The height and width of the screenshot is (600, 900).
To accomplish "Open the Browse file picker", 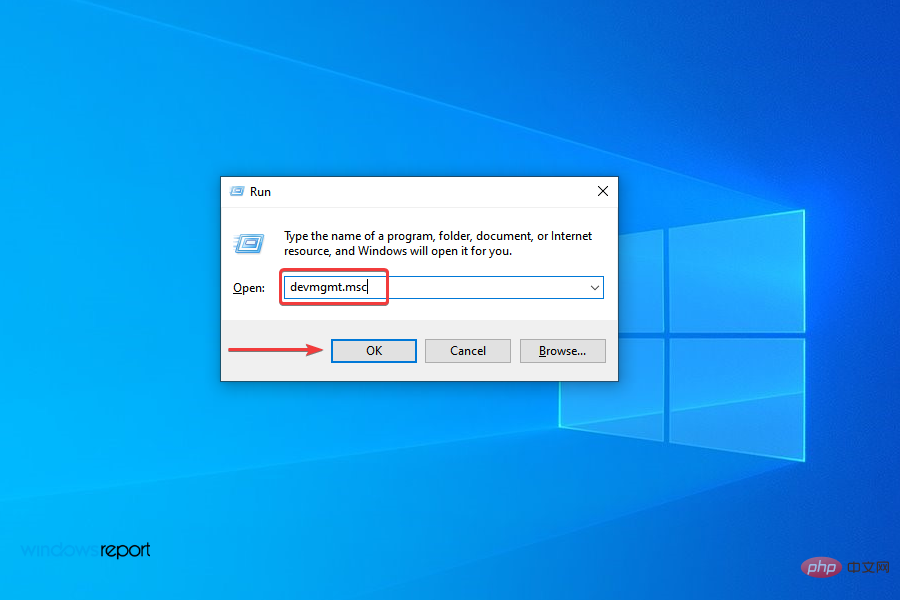I will [562, 350].
